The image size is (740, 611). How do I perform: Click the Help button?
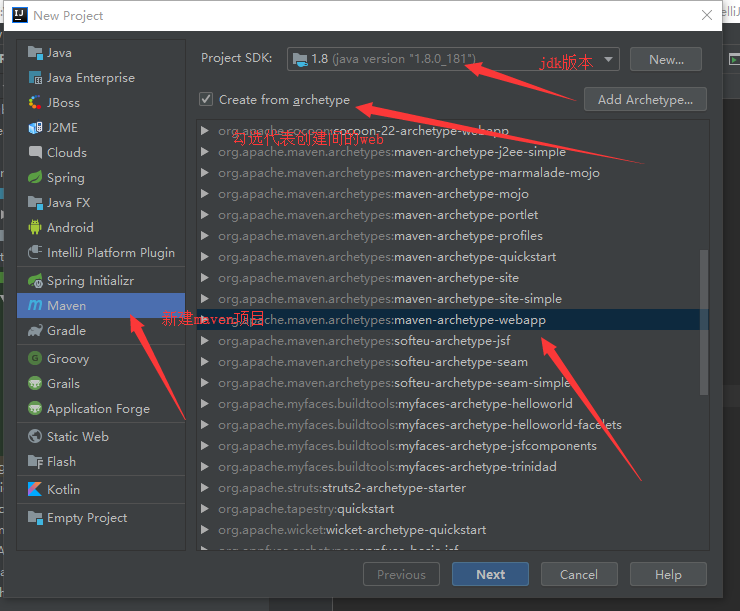(668, 574)
